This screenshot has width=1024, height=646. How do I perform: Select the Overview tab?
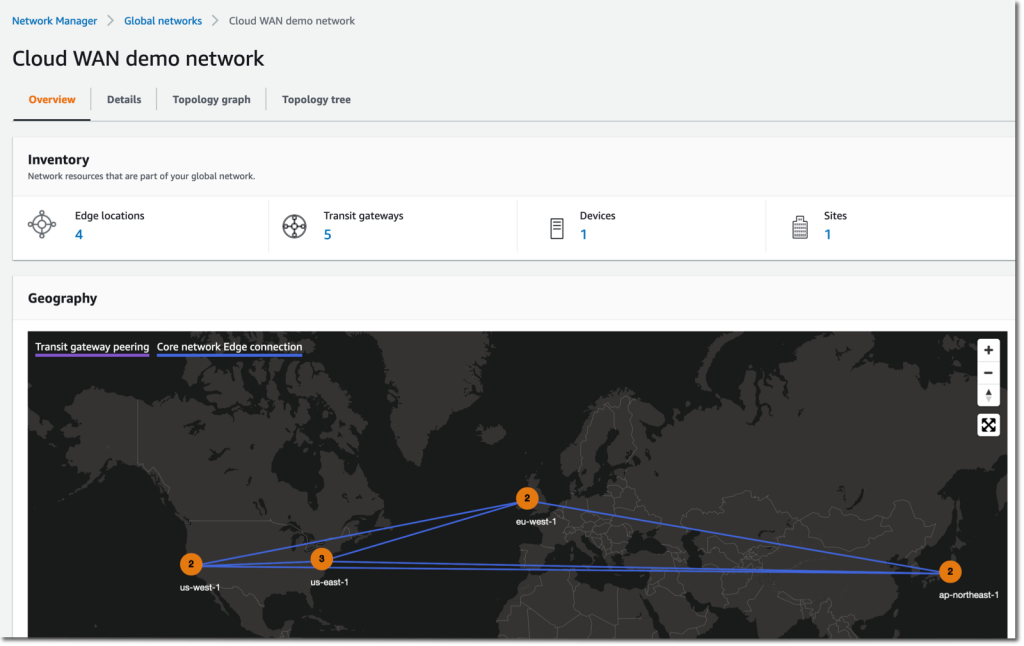click(51, 99)
